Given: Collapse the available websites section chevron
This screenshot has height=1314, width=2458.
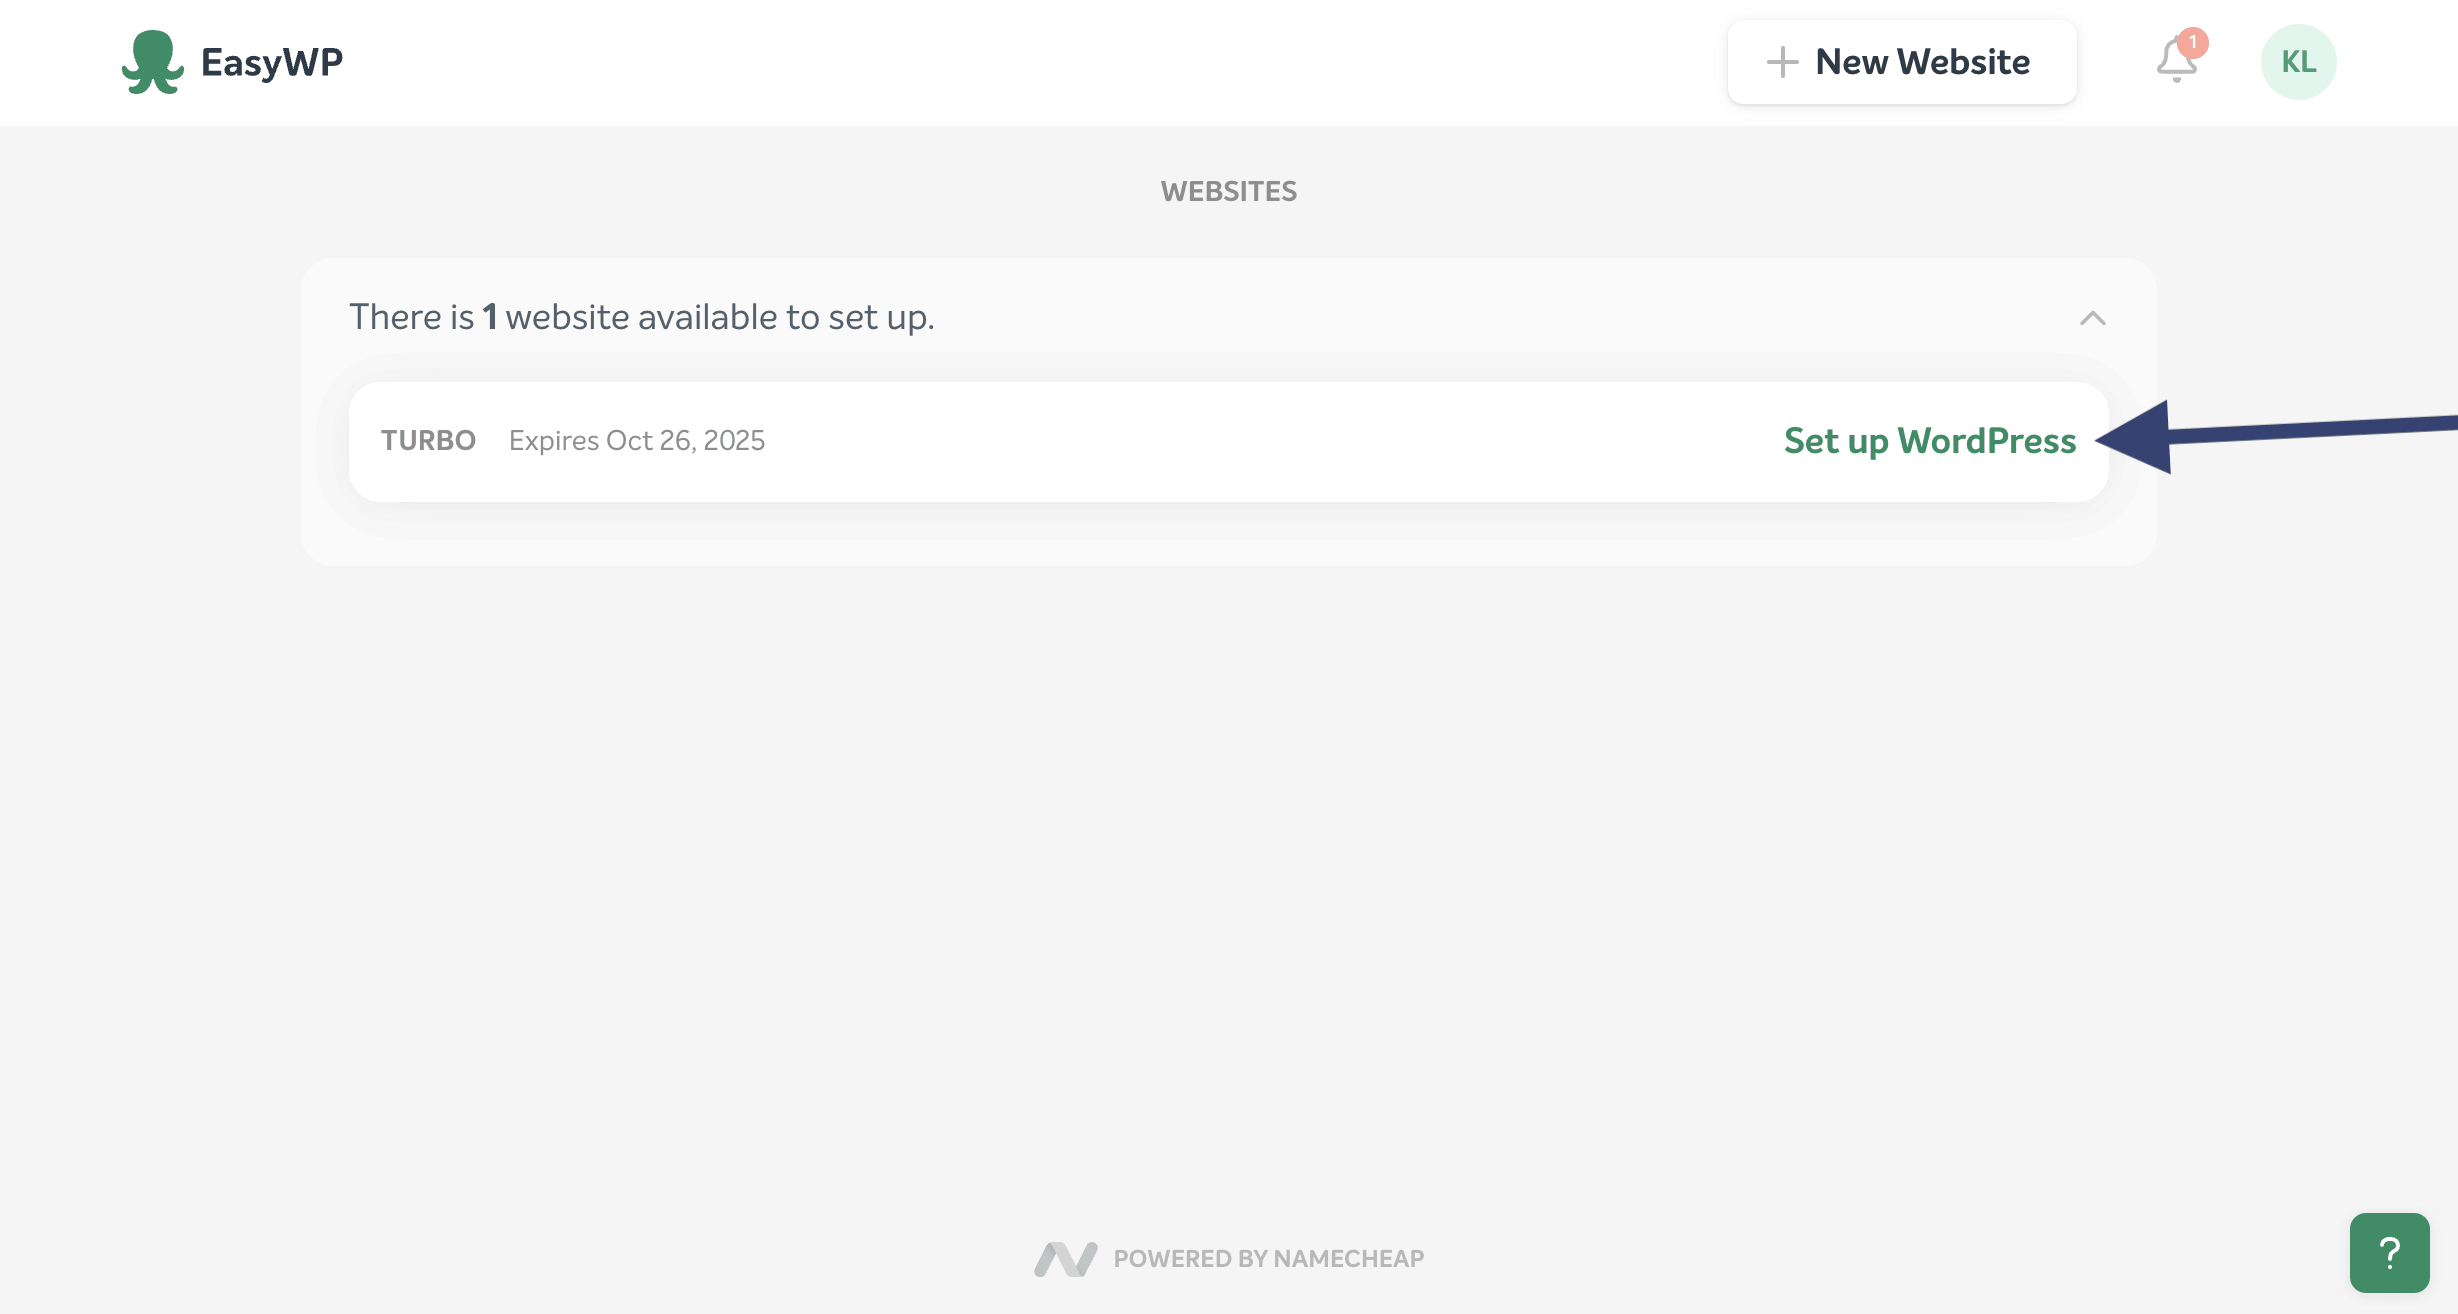Looking at the screenshot, I should (x=2092, y=318).
